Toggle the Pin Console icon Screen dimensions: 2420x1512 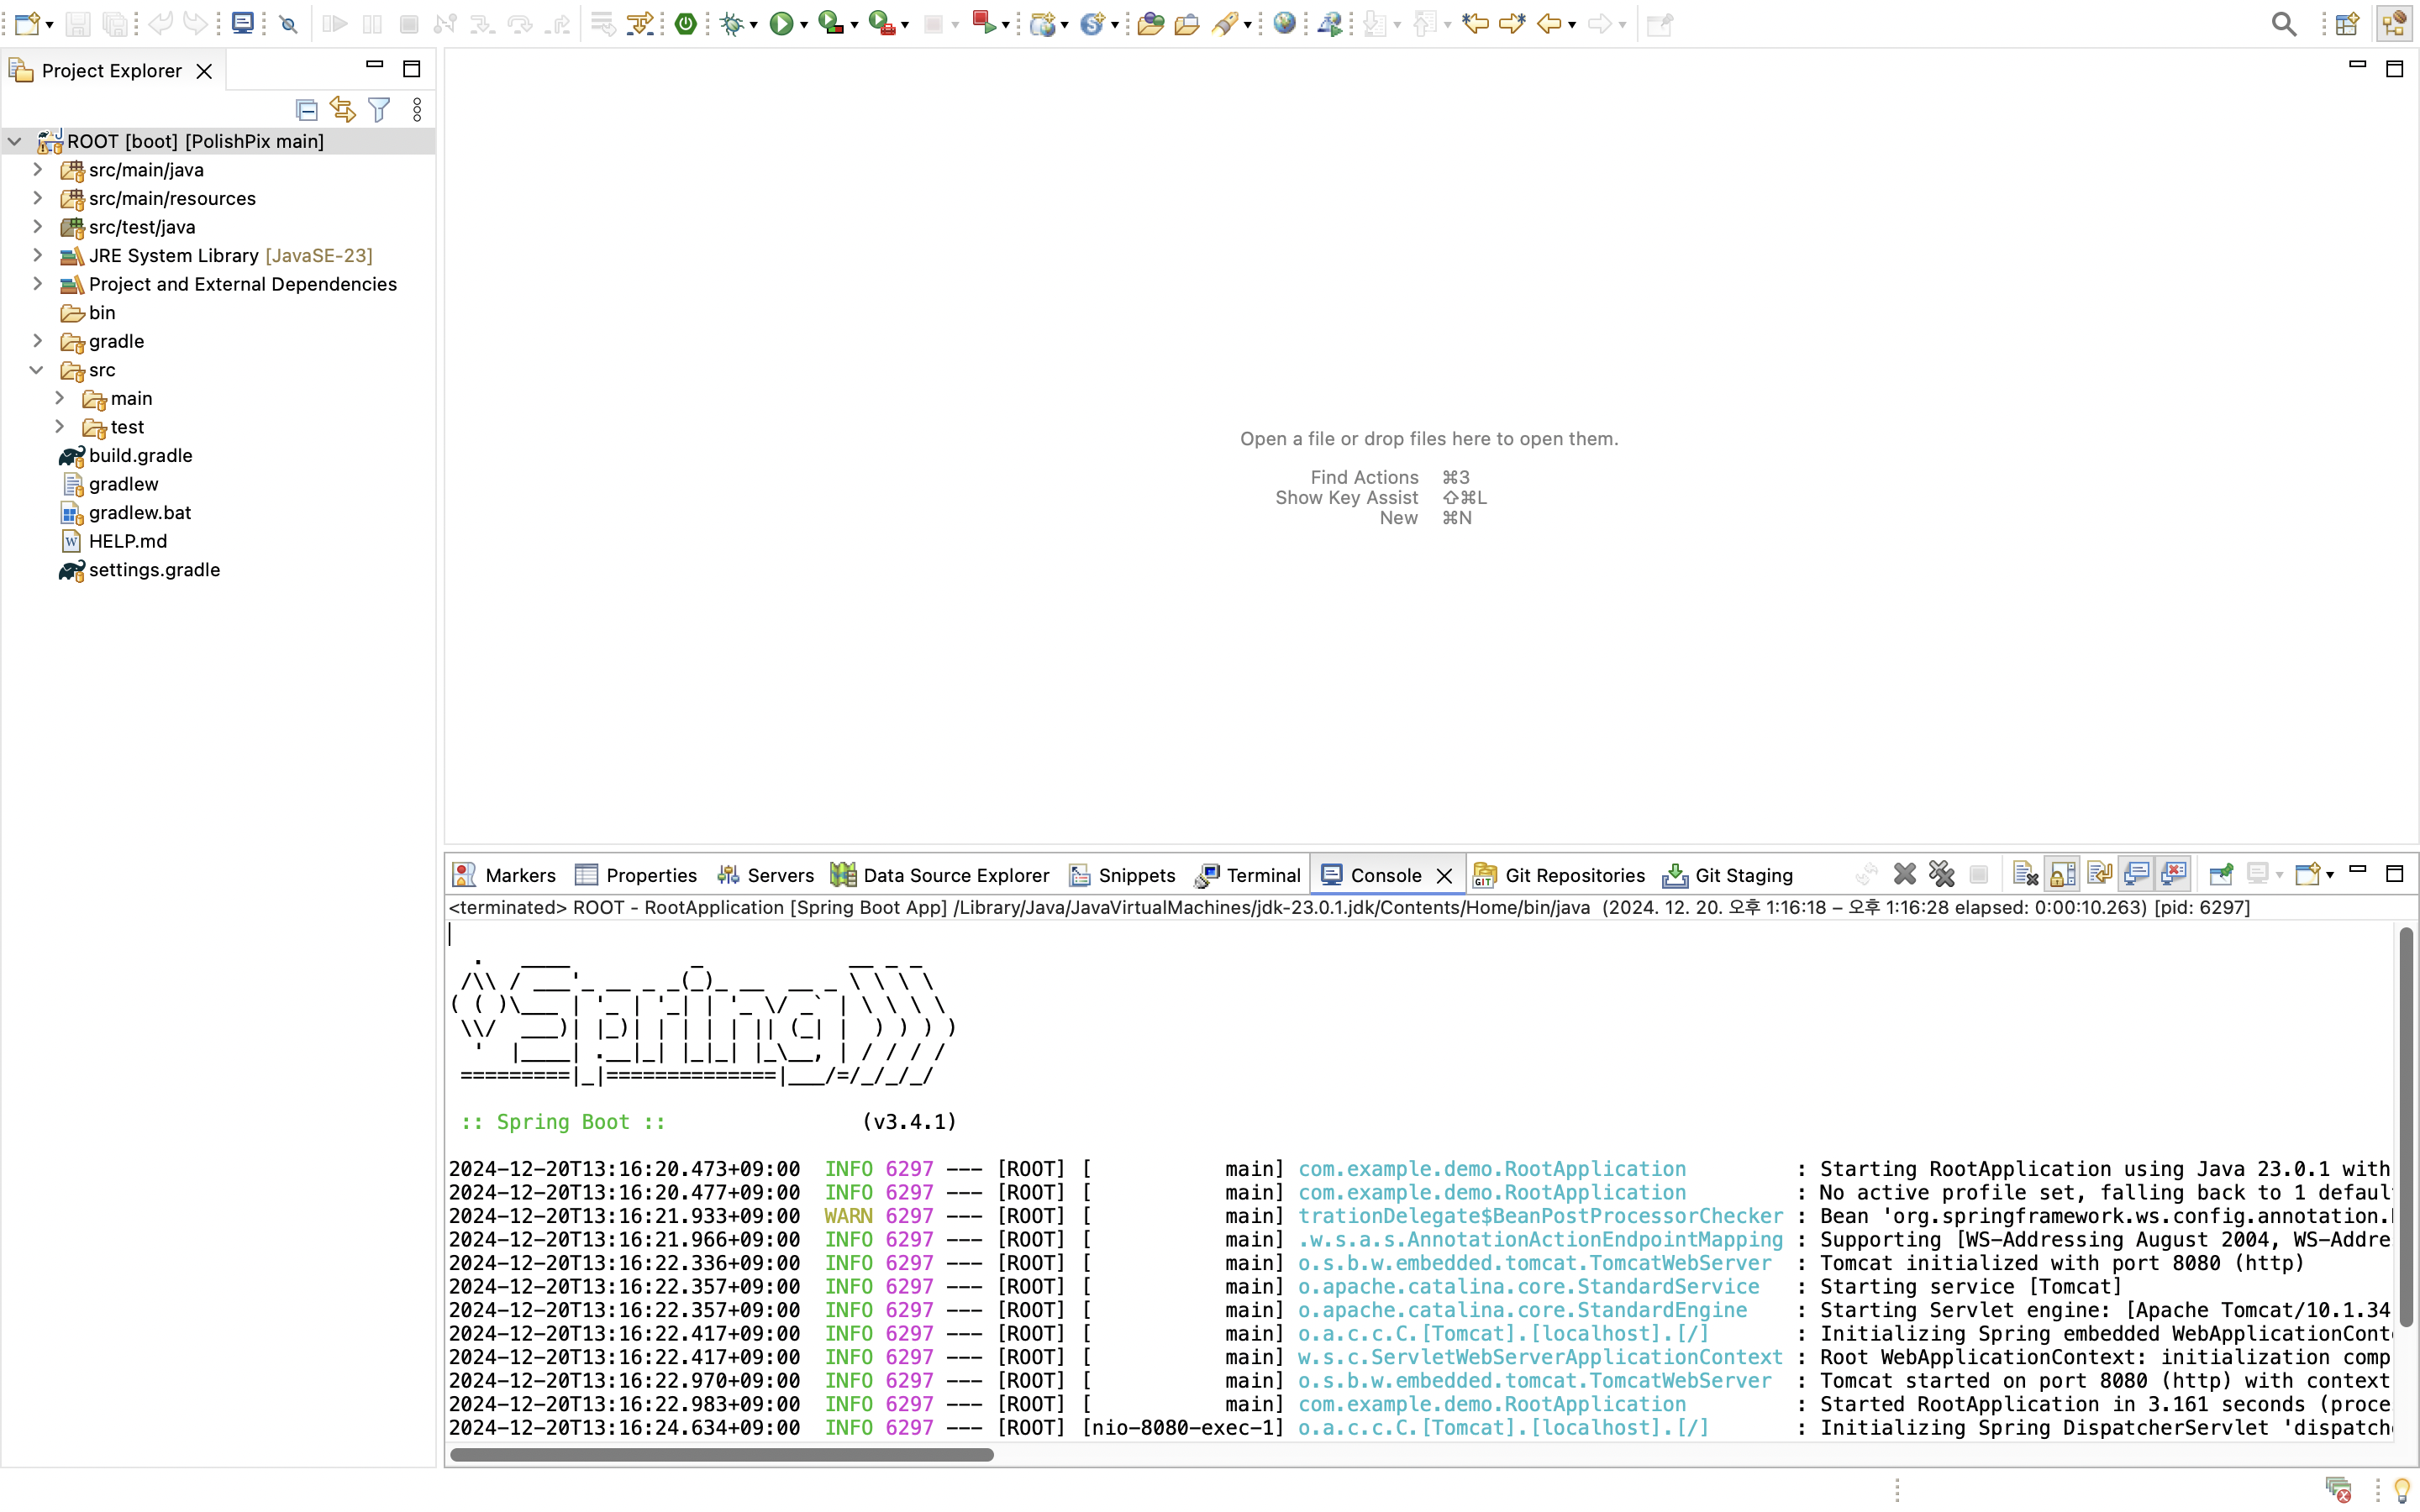(x=2221, y=874)
